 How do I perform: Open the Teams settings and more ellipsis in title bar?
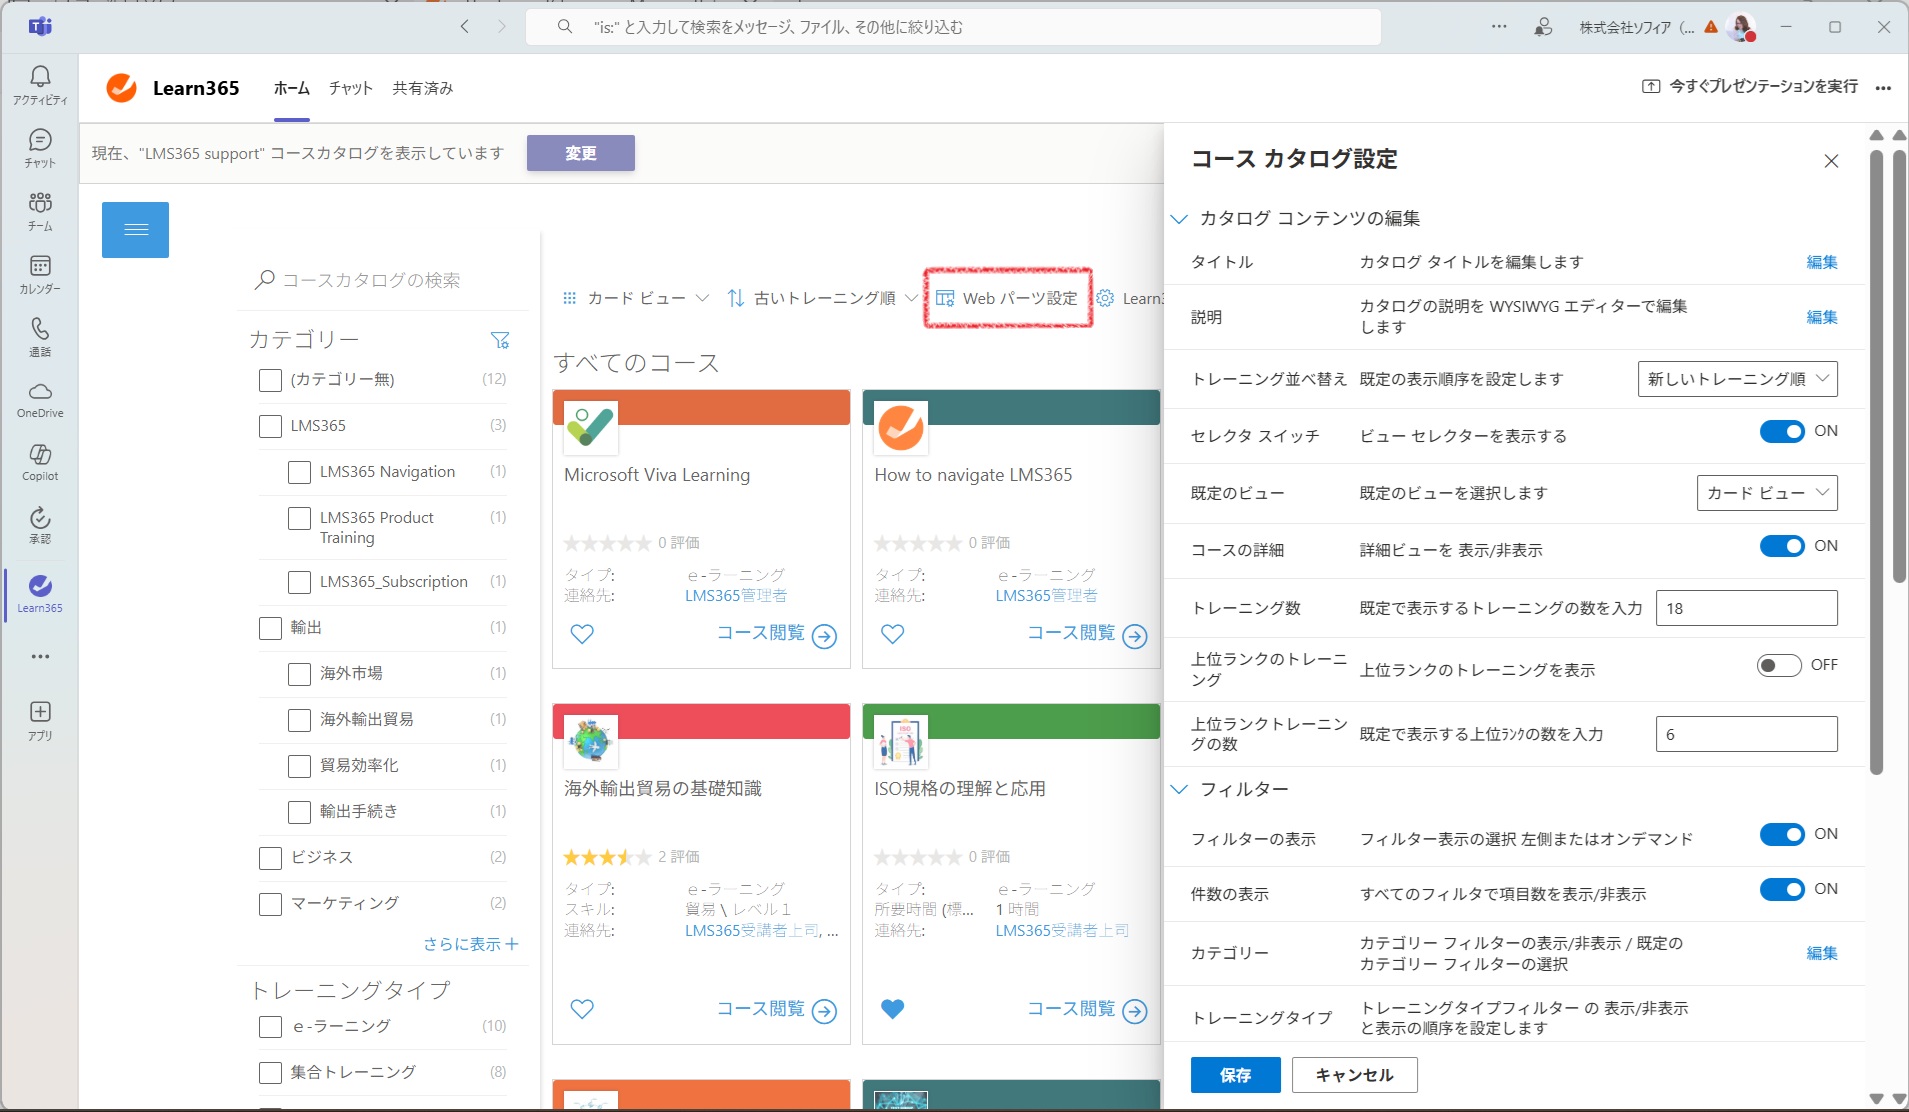[x=1499, y=27]
